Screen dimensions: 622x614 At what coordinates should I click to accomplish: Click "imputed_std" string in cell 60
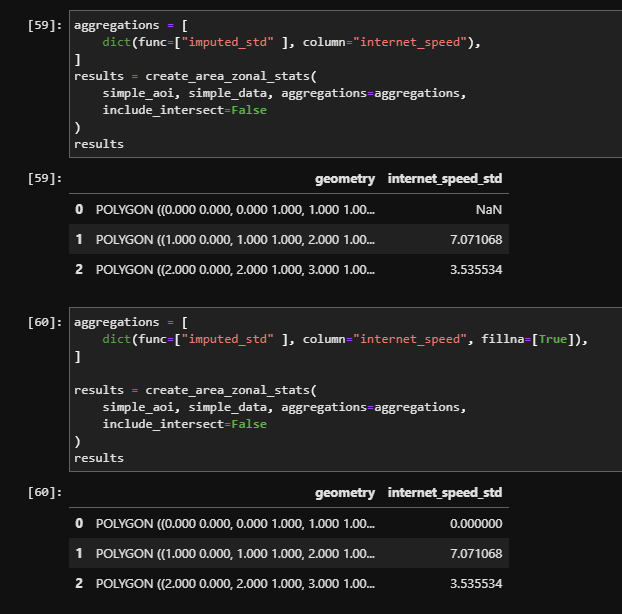[x=227, y=339]
